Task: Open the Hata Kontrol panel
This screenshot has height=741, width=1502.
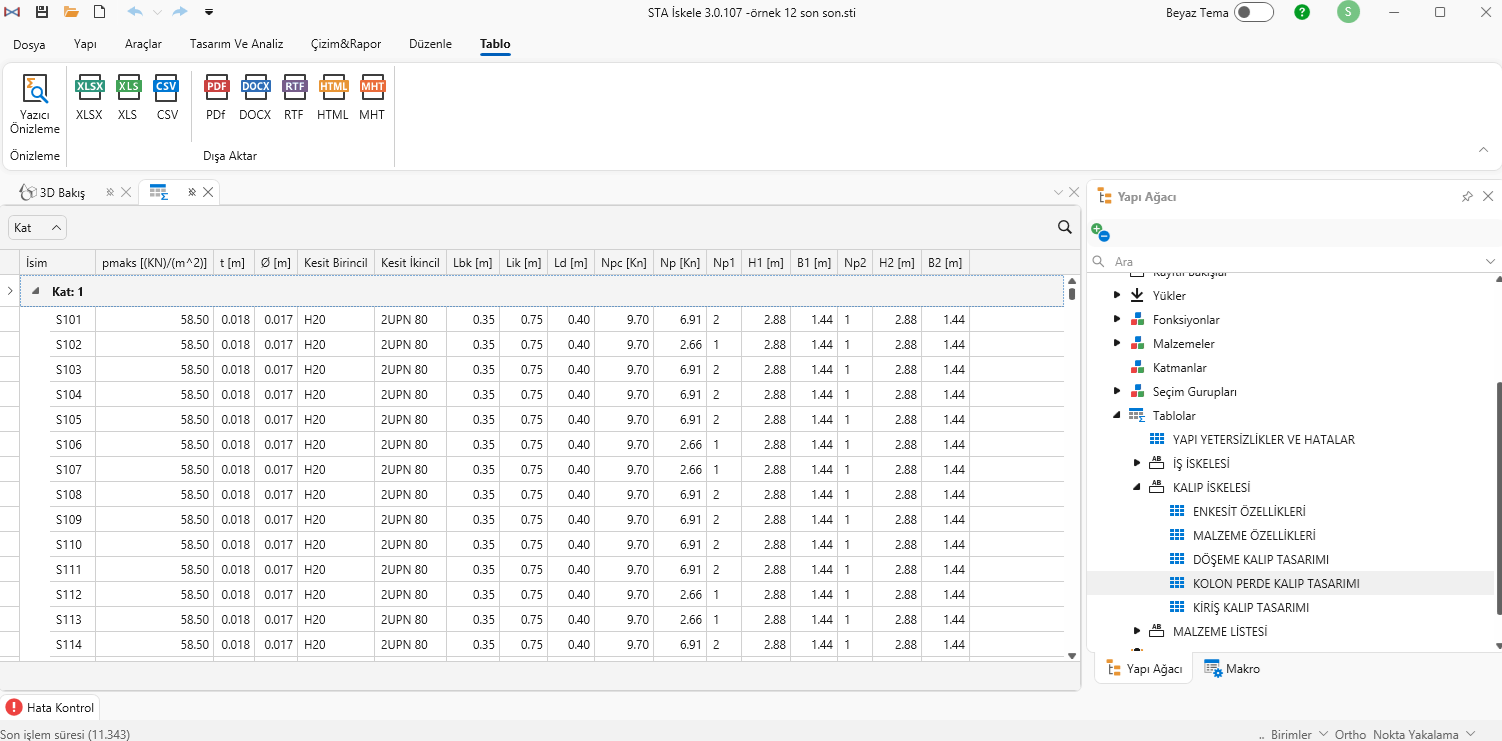Action: (x=51, y=708)
